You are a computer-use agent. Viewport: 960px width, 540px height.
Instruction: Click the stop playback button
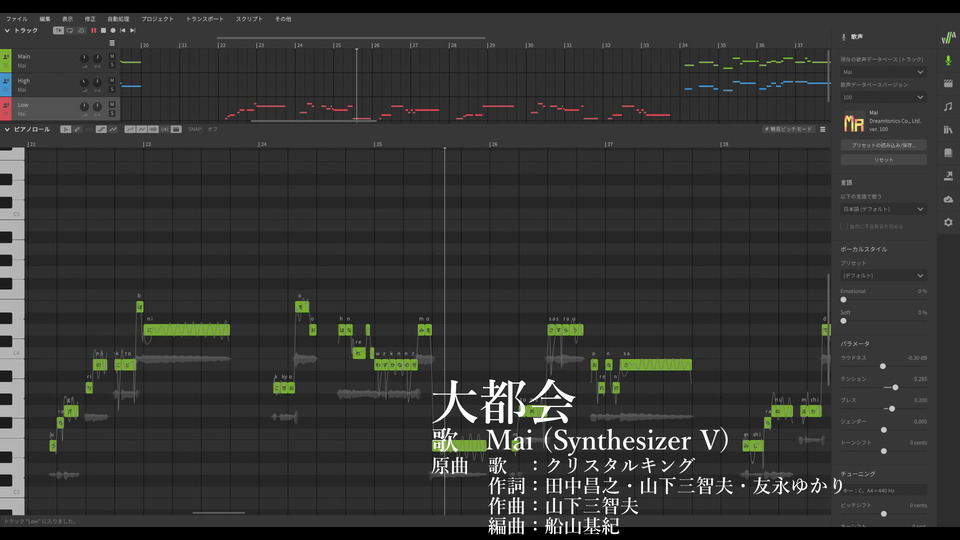click(103, 31)
